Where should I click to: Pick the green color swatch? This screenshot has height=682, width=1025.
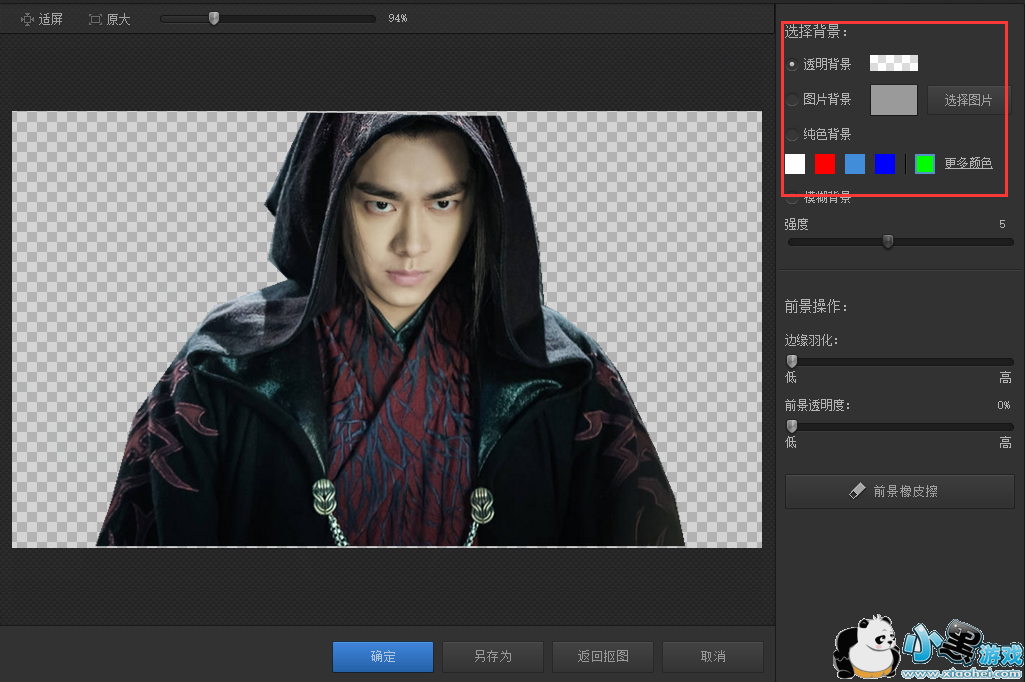point(925,164)
